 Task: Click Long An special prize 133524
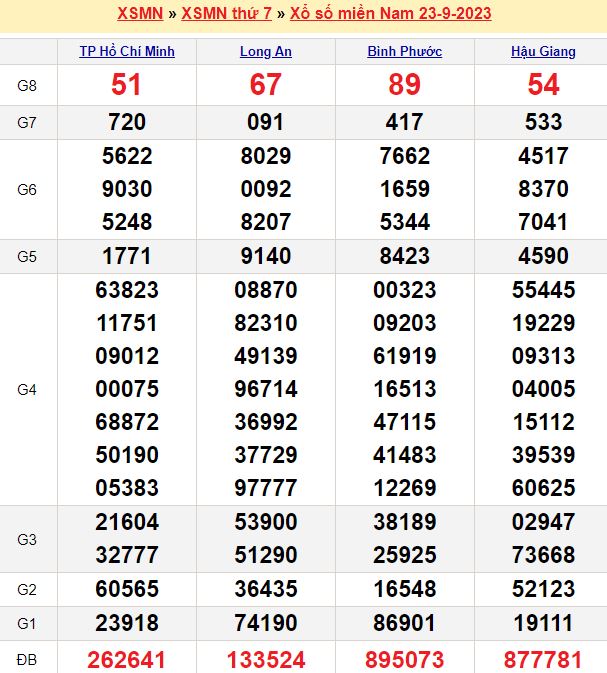click(266, 659)
